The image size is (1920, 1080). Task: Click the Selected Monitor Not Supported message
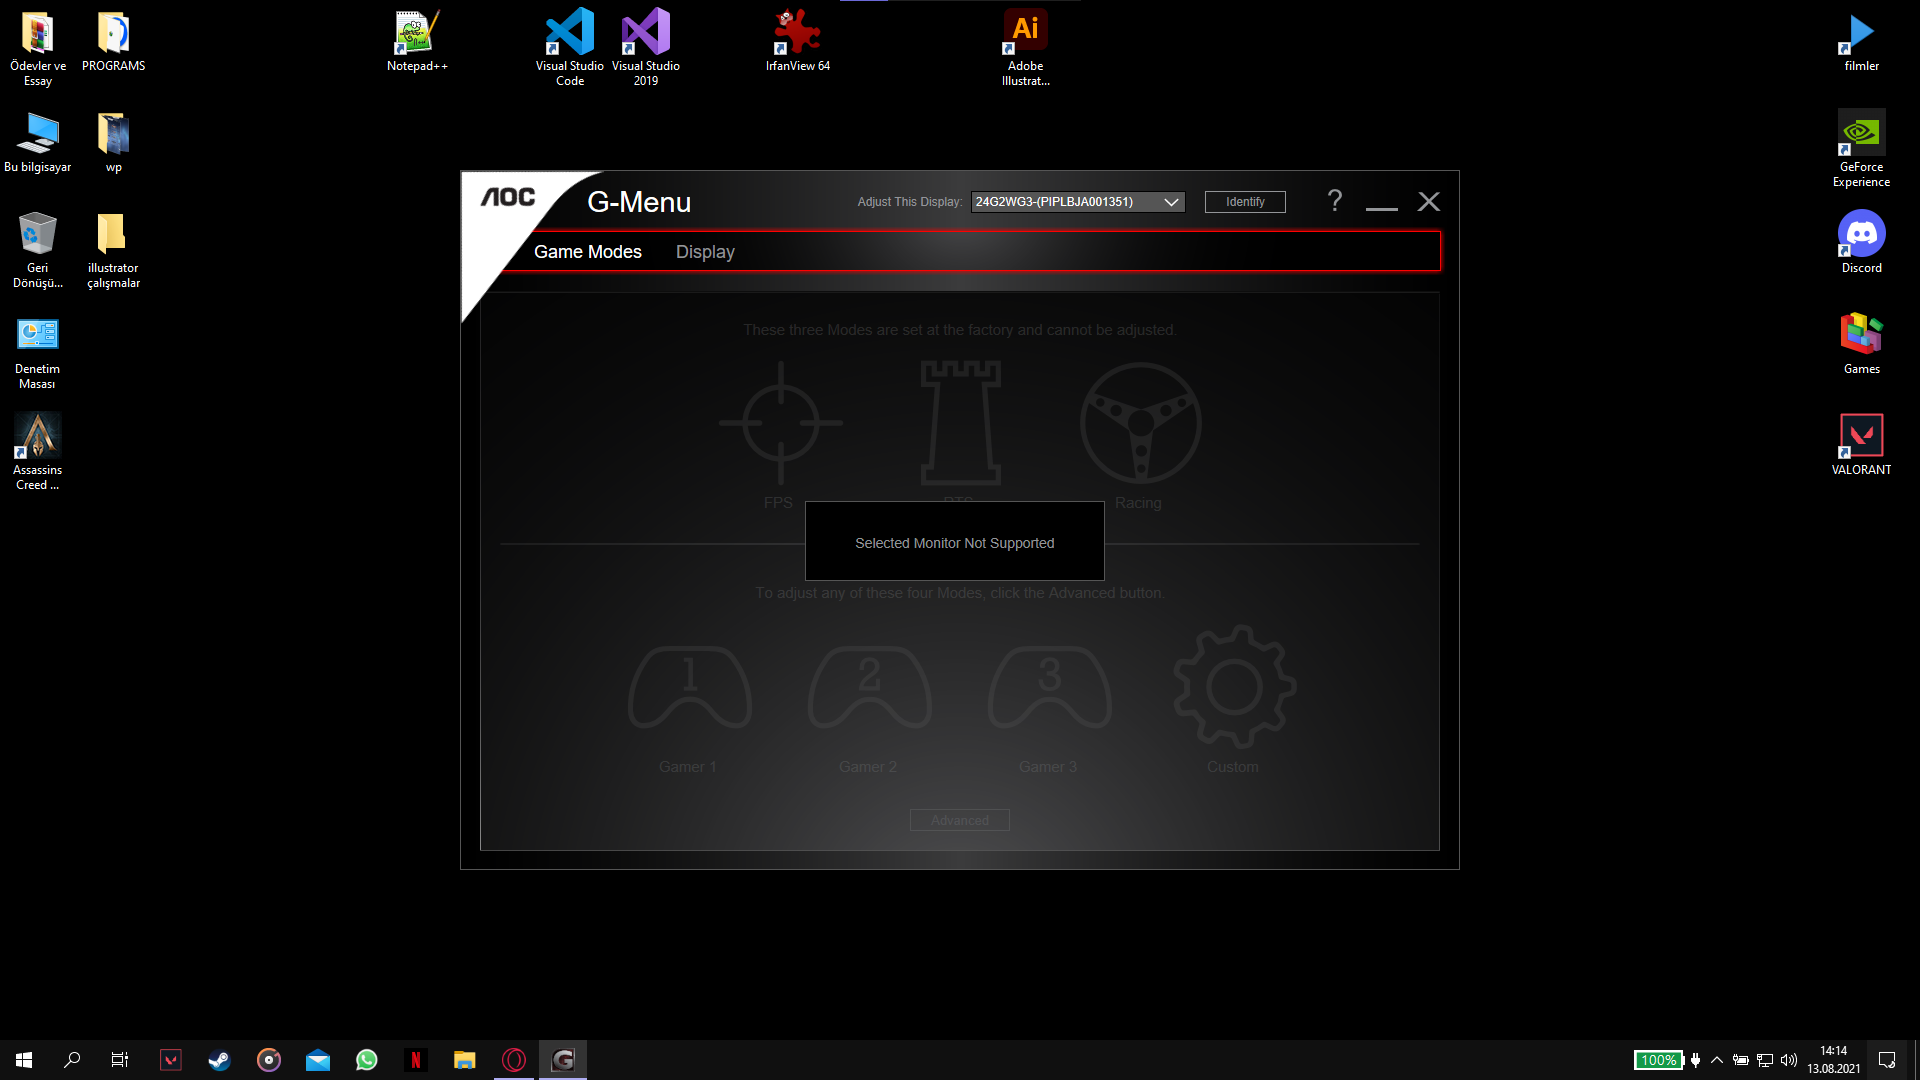pyautogui.click(x=954, y=543)
